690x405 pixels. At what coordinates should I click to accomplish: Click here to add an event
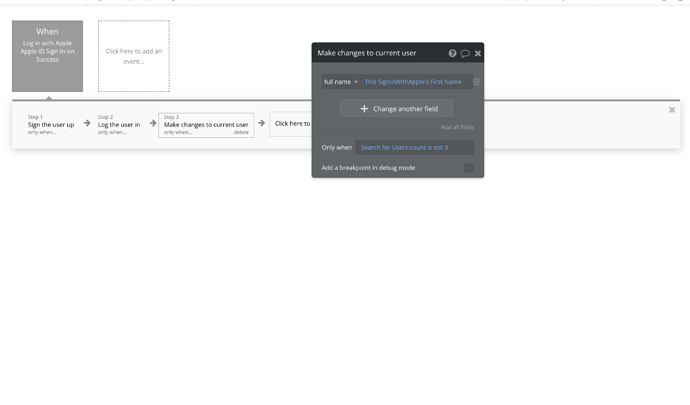[x=134, y=56]
